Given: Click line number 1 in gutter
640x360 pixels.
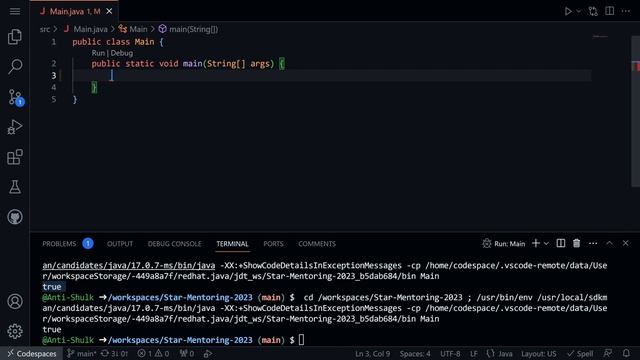Looking at the screenshot, I should pyautogui.click(x=53, y=42).
